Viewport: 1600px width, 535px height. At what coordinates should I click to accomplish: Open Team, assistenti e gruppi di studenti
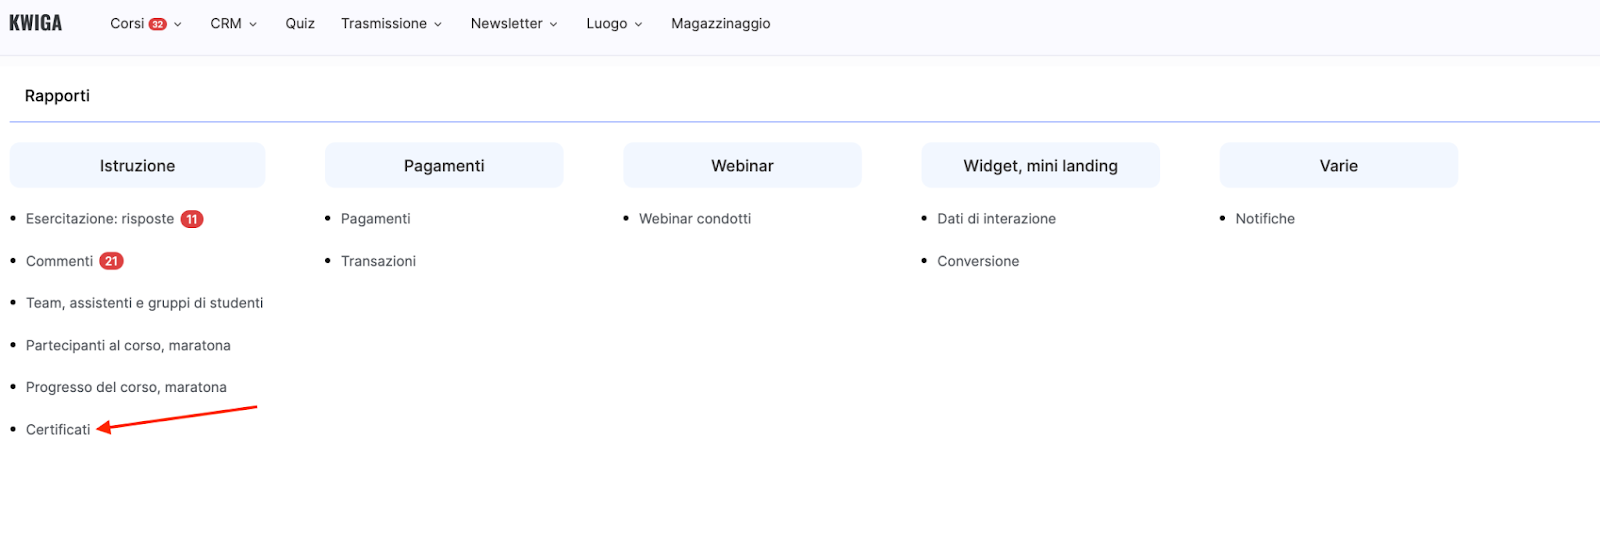(144, 303)
